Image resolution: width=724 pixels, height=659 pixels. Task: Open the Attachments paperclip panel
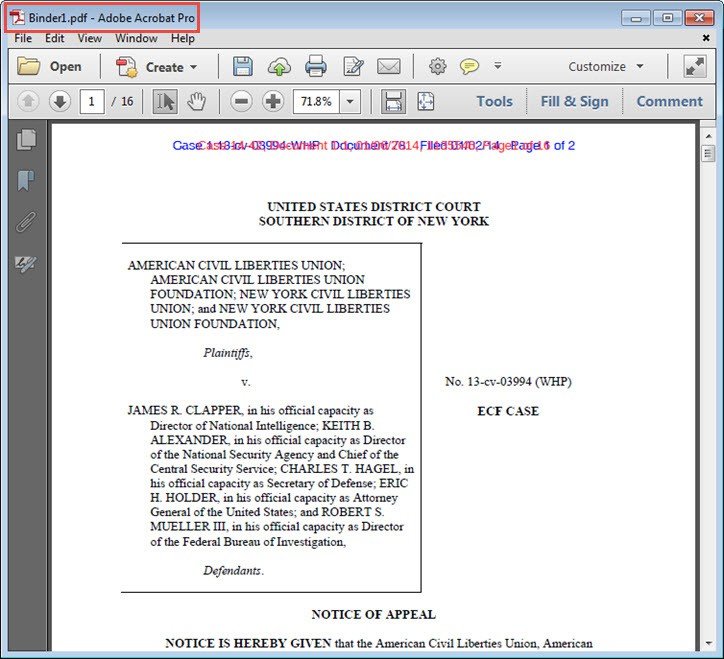[26, 222]
